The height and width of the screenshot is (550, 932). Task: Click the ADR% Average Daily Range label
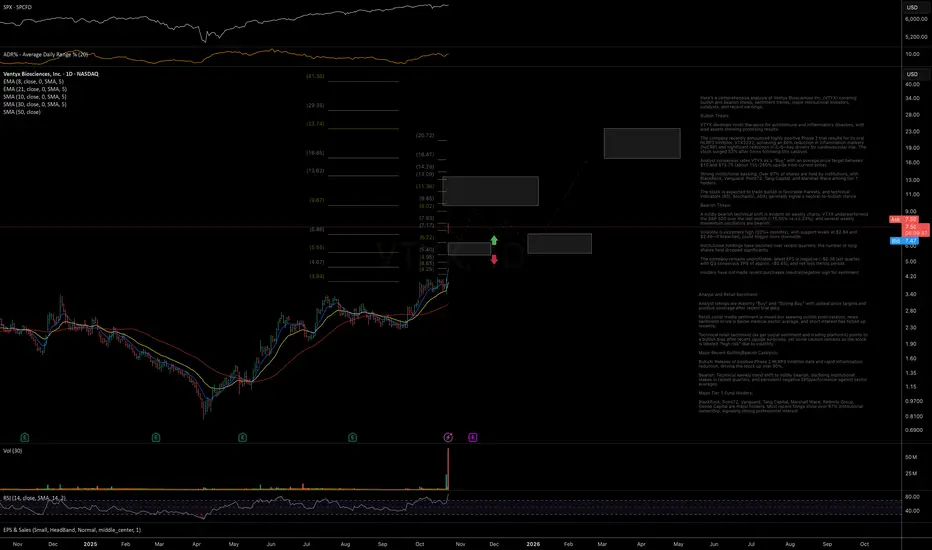pos(46,54)
